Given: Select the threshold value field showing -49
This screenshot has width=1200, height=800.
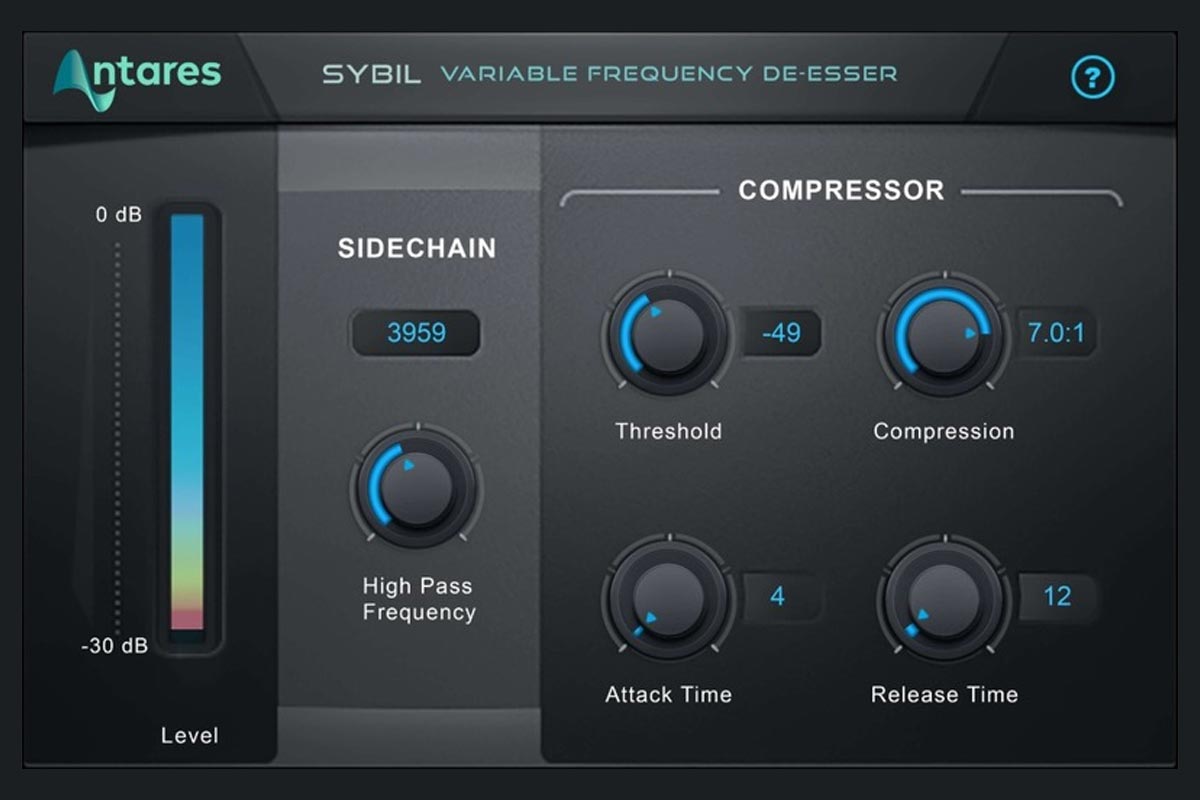Looking at the screenshot, I should (x=781, y=333).
